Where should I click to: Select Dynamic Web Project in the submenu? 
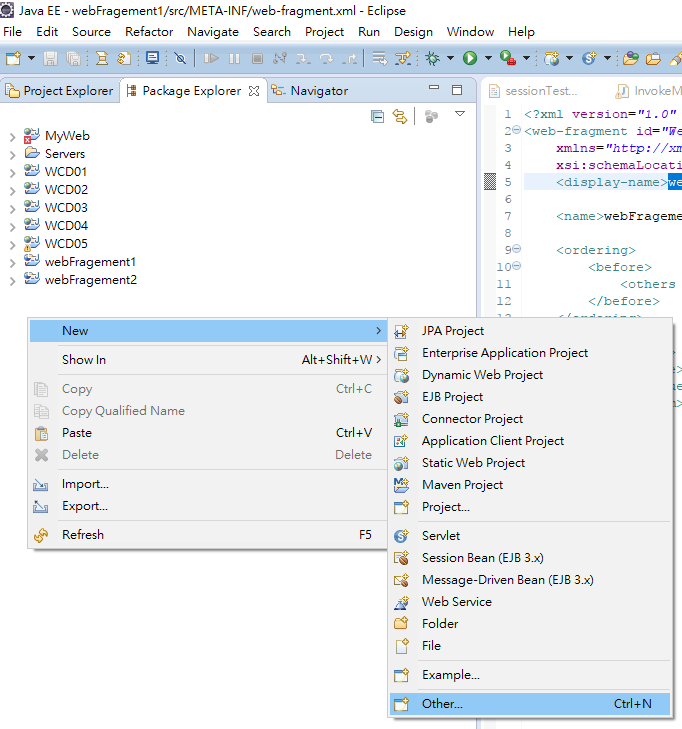point(530,375)
